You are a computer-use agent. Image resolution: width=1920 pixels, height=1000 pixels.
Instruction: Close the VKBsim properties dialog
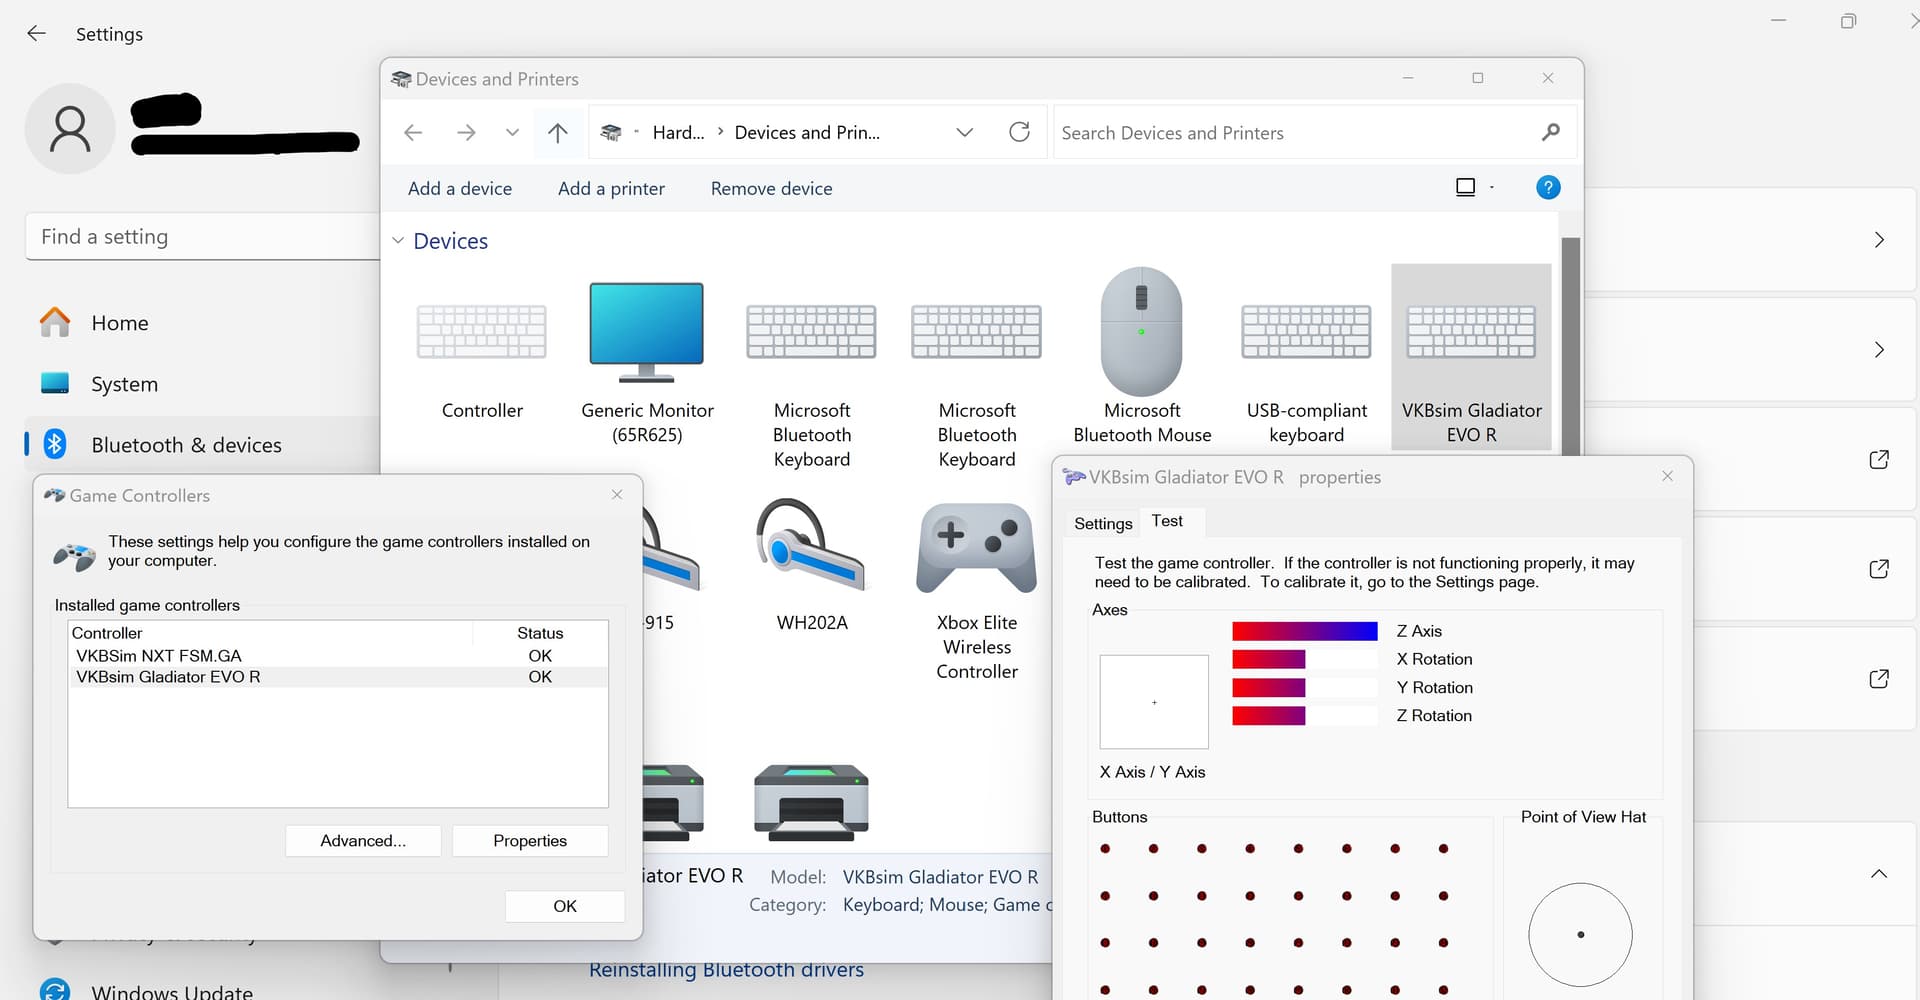(1667, 476)
